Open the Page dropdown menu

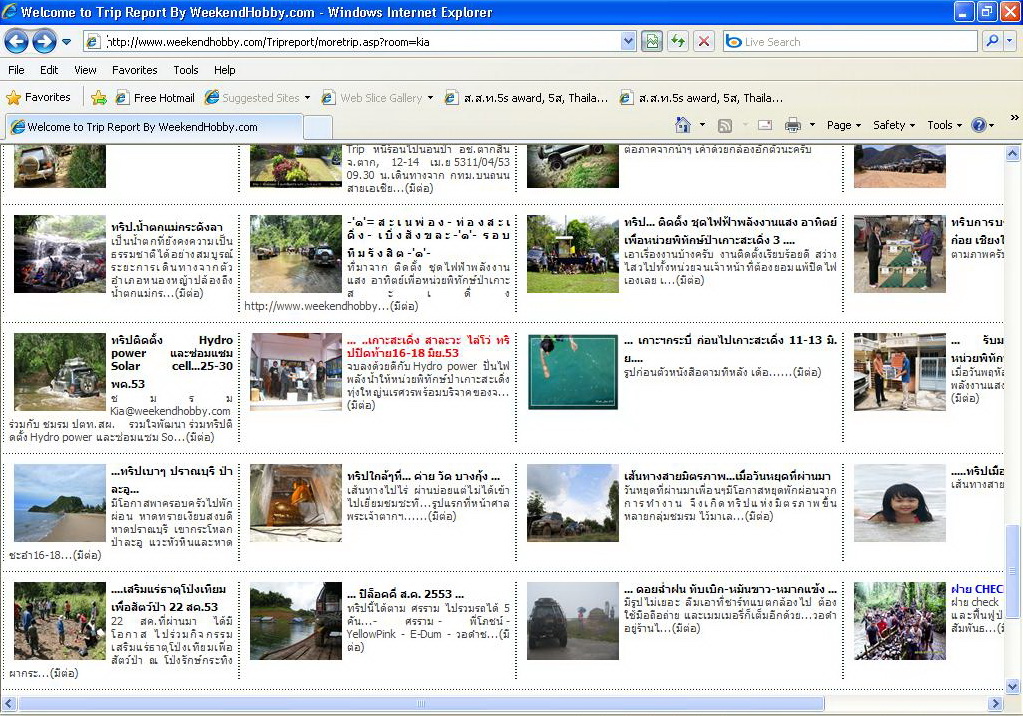[844, 125]
